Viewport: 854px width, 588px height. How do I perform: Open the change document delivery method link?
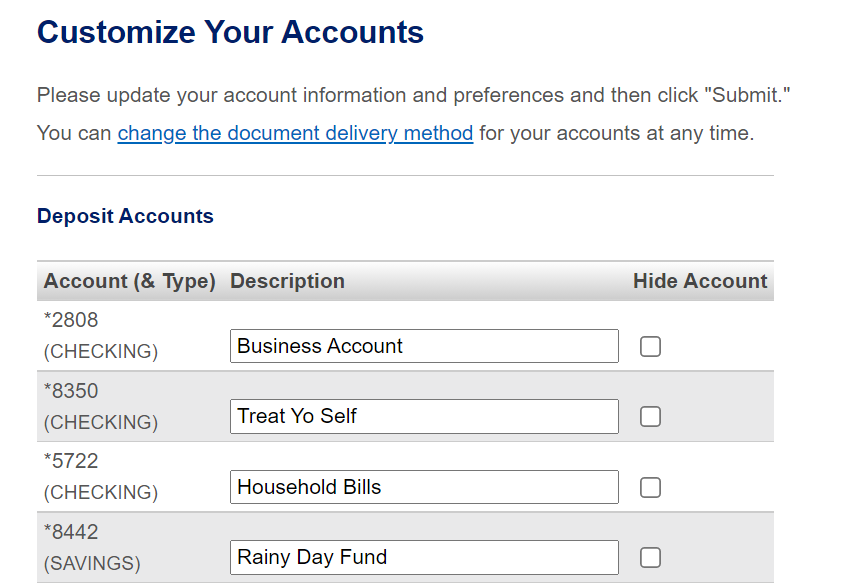[x=295, y=133]
